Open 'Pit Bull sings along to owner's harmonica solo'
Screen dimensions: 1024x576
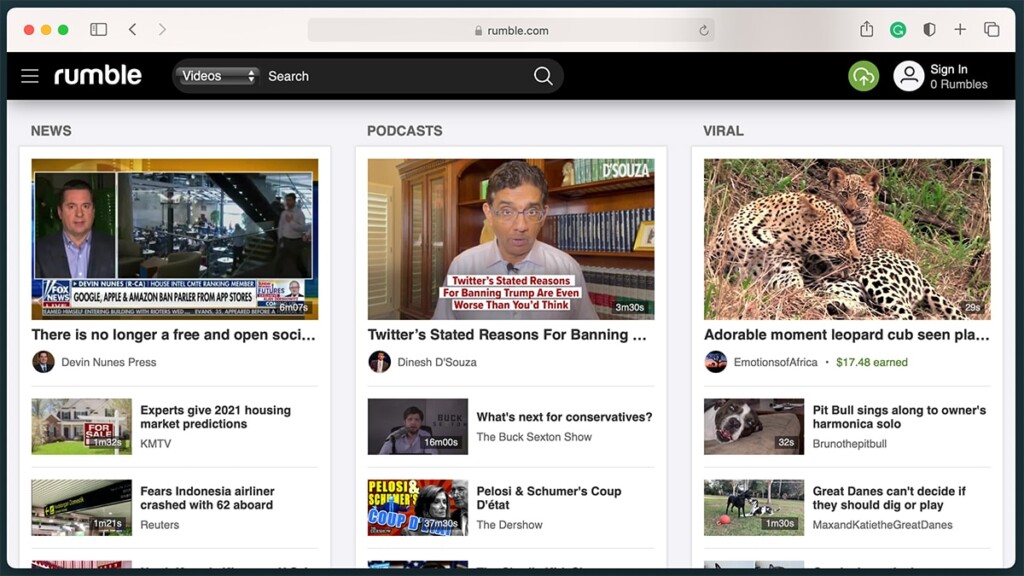899,417
